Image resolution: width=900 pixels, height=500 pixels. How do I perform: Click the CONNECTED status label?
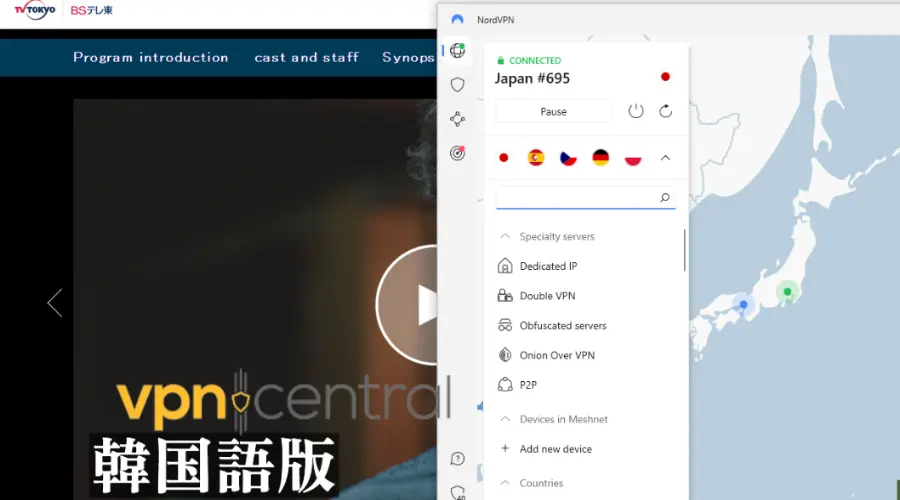point(535,60)
